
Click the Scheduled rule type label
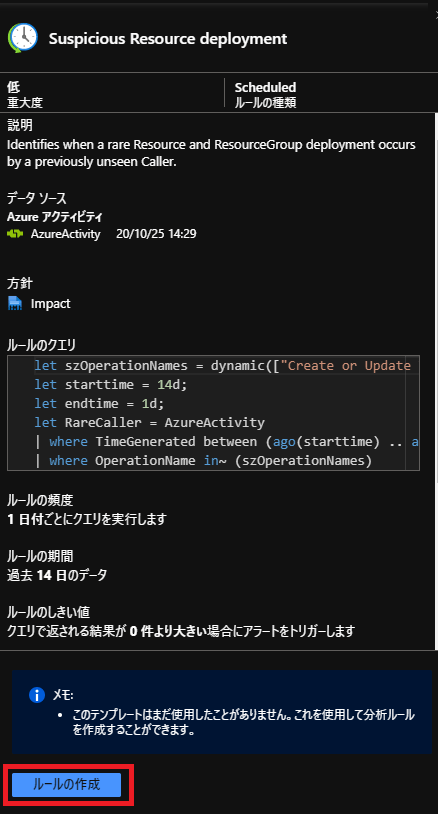pos(265,87)
